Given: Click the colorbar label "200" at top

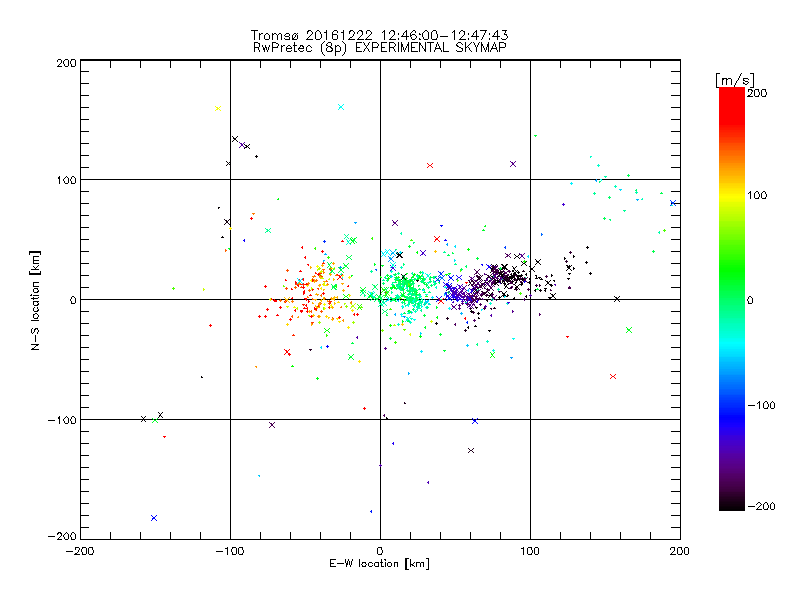Looking at the screenshot, I should coord(757,93).
